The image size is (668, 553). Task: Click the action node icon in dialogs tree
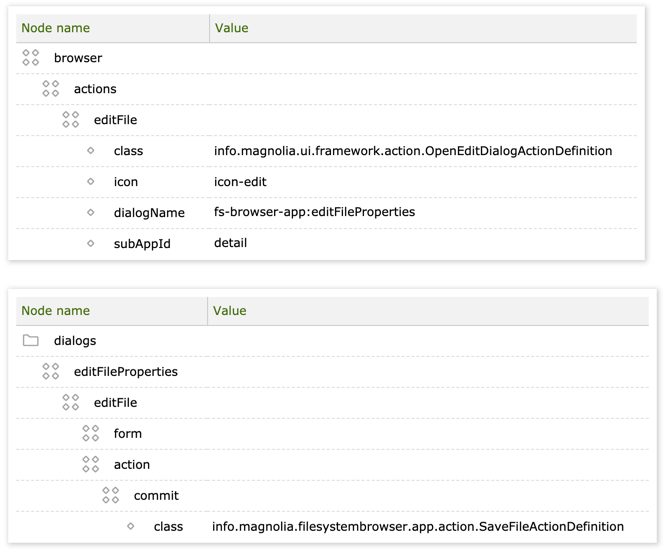91,465
